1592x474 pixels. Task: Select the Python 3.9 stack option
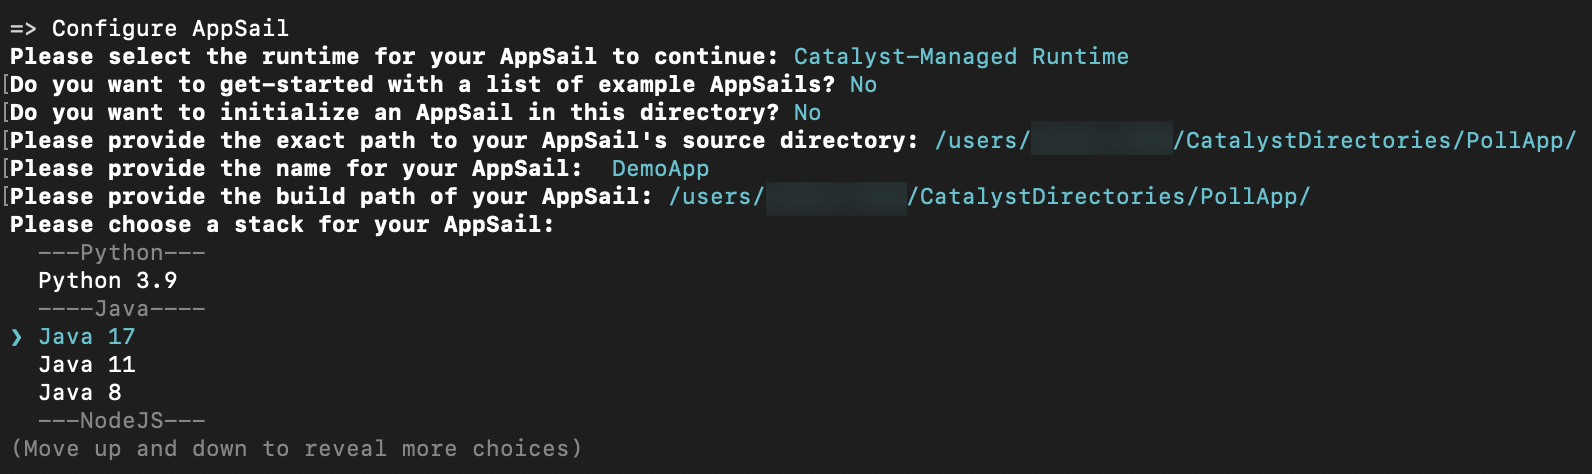(107, 281)
